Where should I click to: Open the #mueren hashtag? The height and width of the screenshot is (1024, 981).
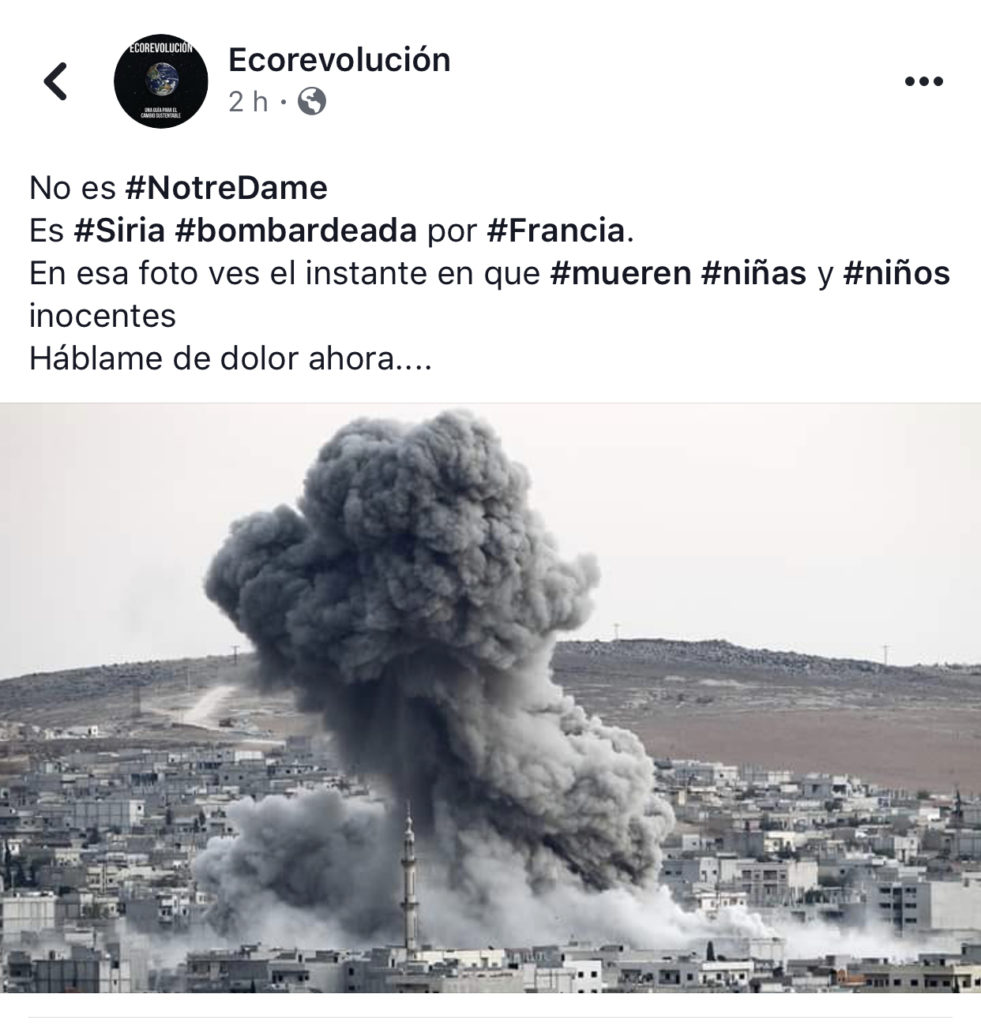pos(620,273)
